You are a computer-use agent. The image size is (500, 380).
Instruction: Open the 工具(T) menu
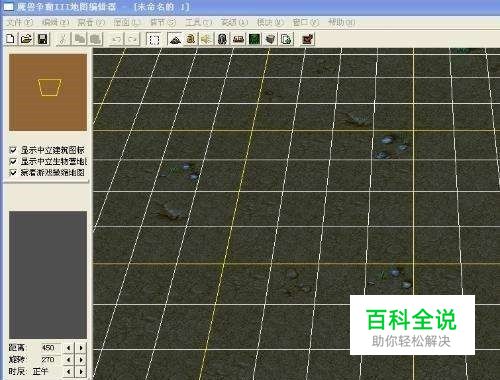point(199,22)
